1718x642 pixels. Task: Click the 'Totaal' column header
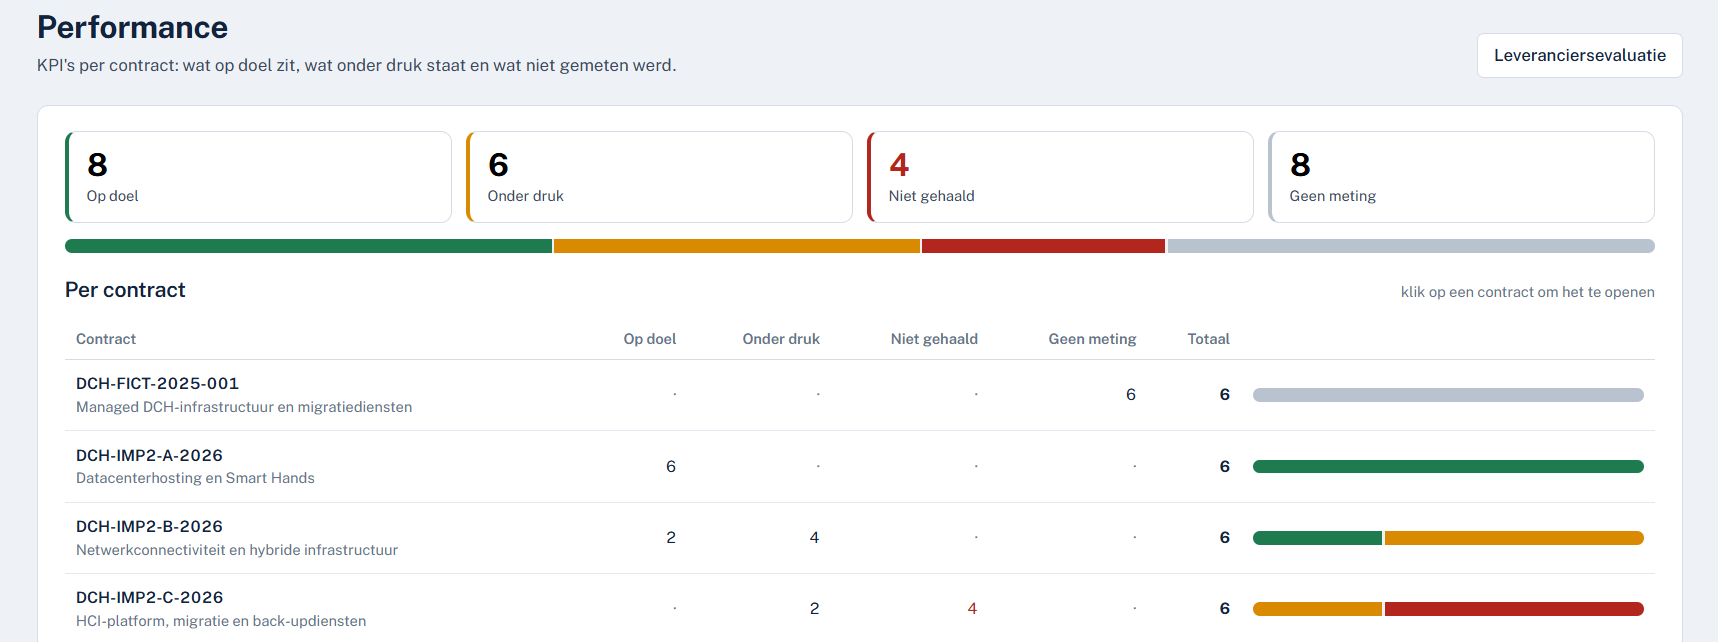click(1208, 339)
